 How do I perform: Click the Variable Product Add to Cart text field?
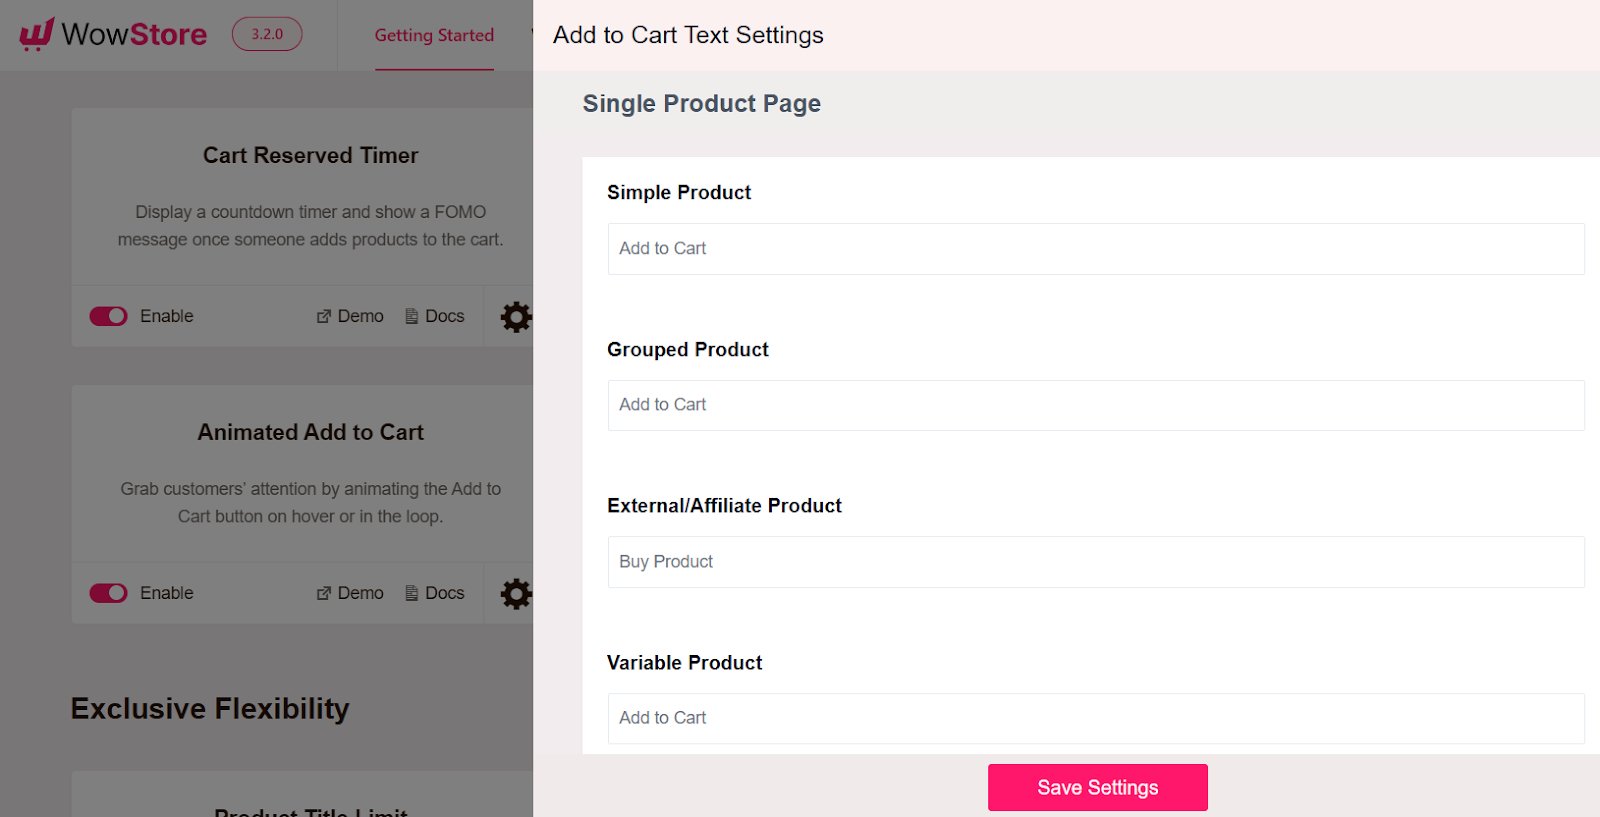point(1096,718)
